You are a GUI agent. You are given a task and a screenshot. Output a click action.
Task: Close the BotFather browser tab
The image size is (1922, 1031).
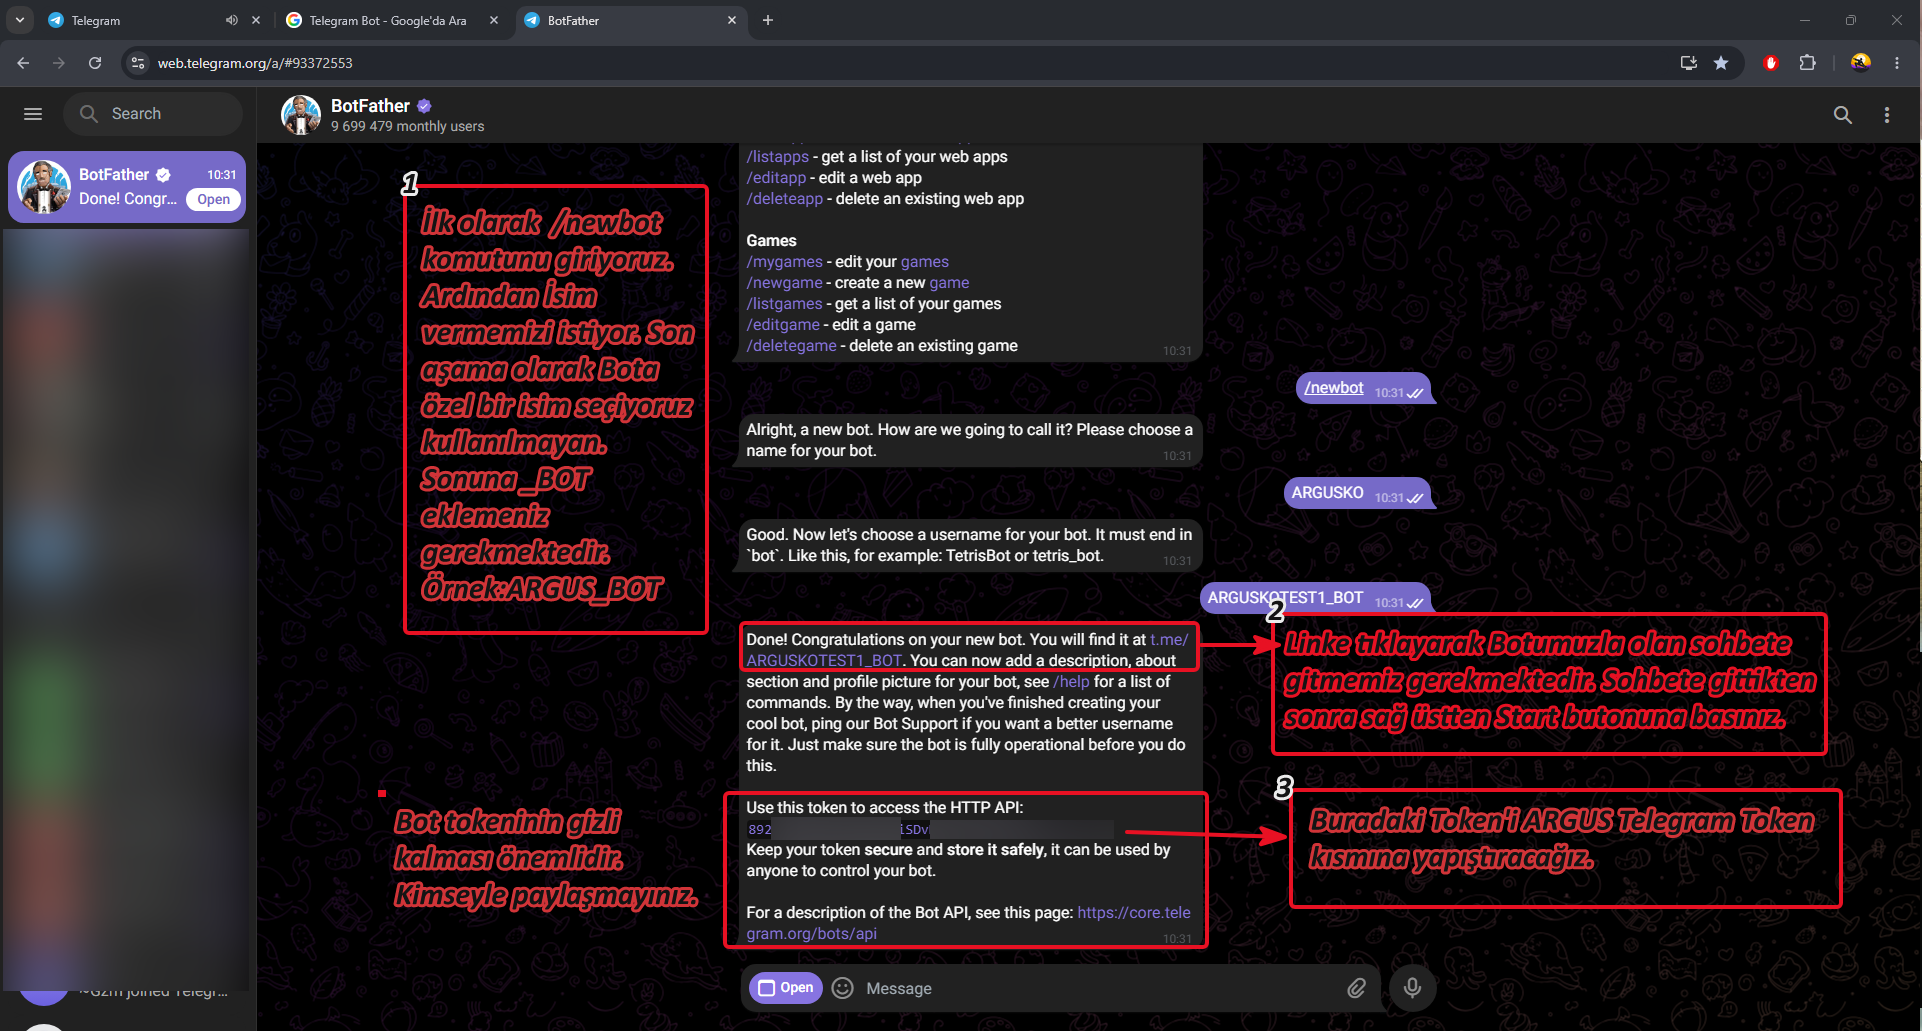[x=732, y=20]
